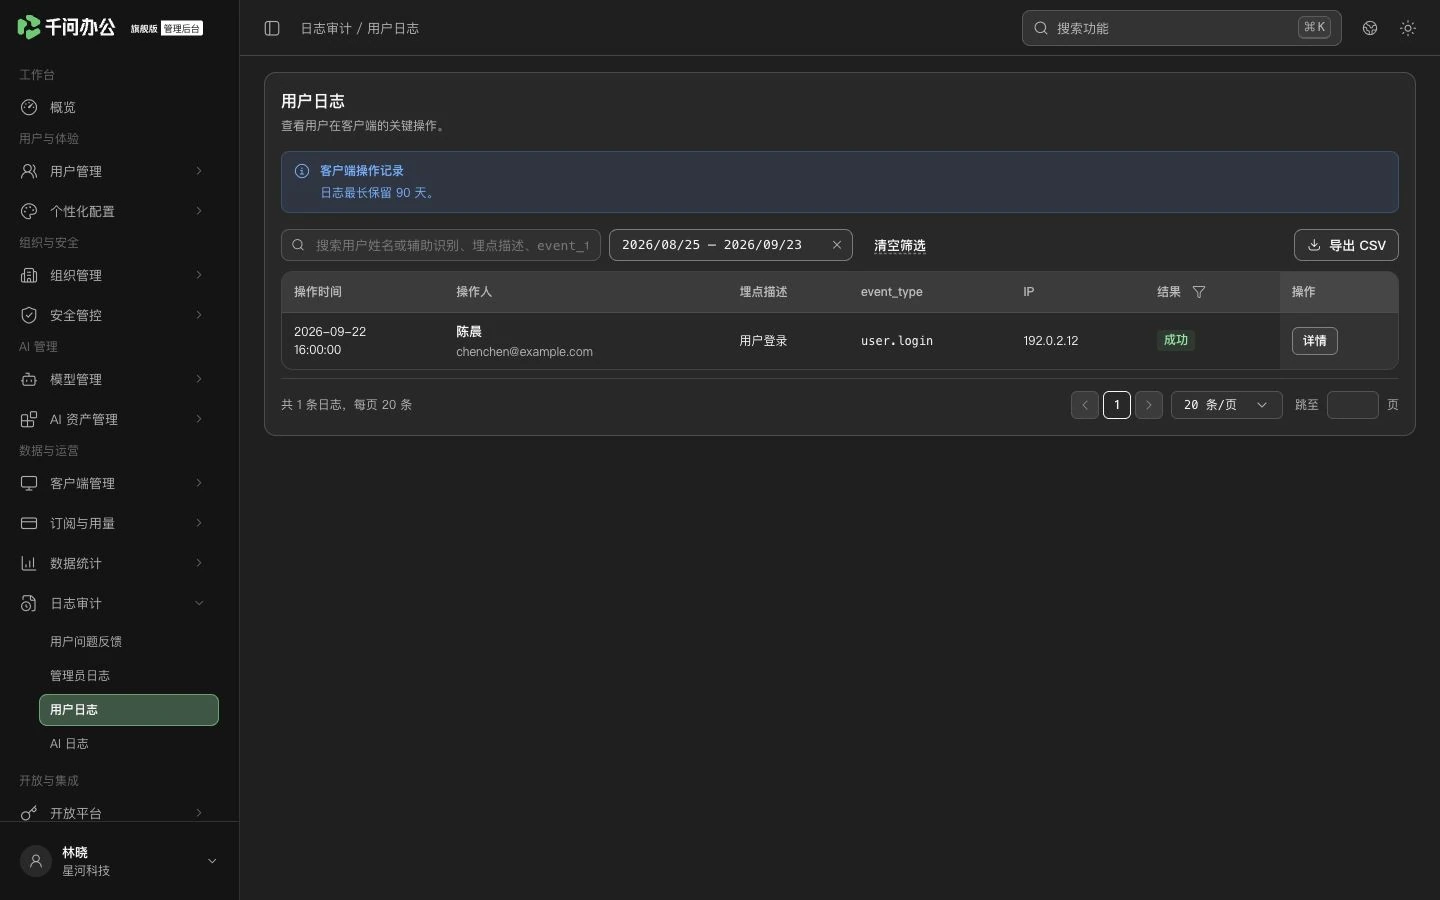Focus the user log search field

pos(441,245)
